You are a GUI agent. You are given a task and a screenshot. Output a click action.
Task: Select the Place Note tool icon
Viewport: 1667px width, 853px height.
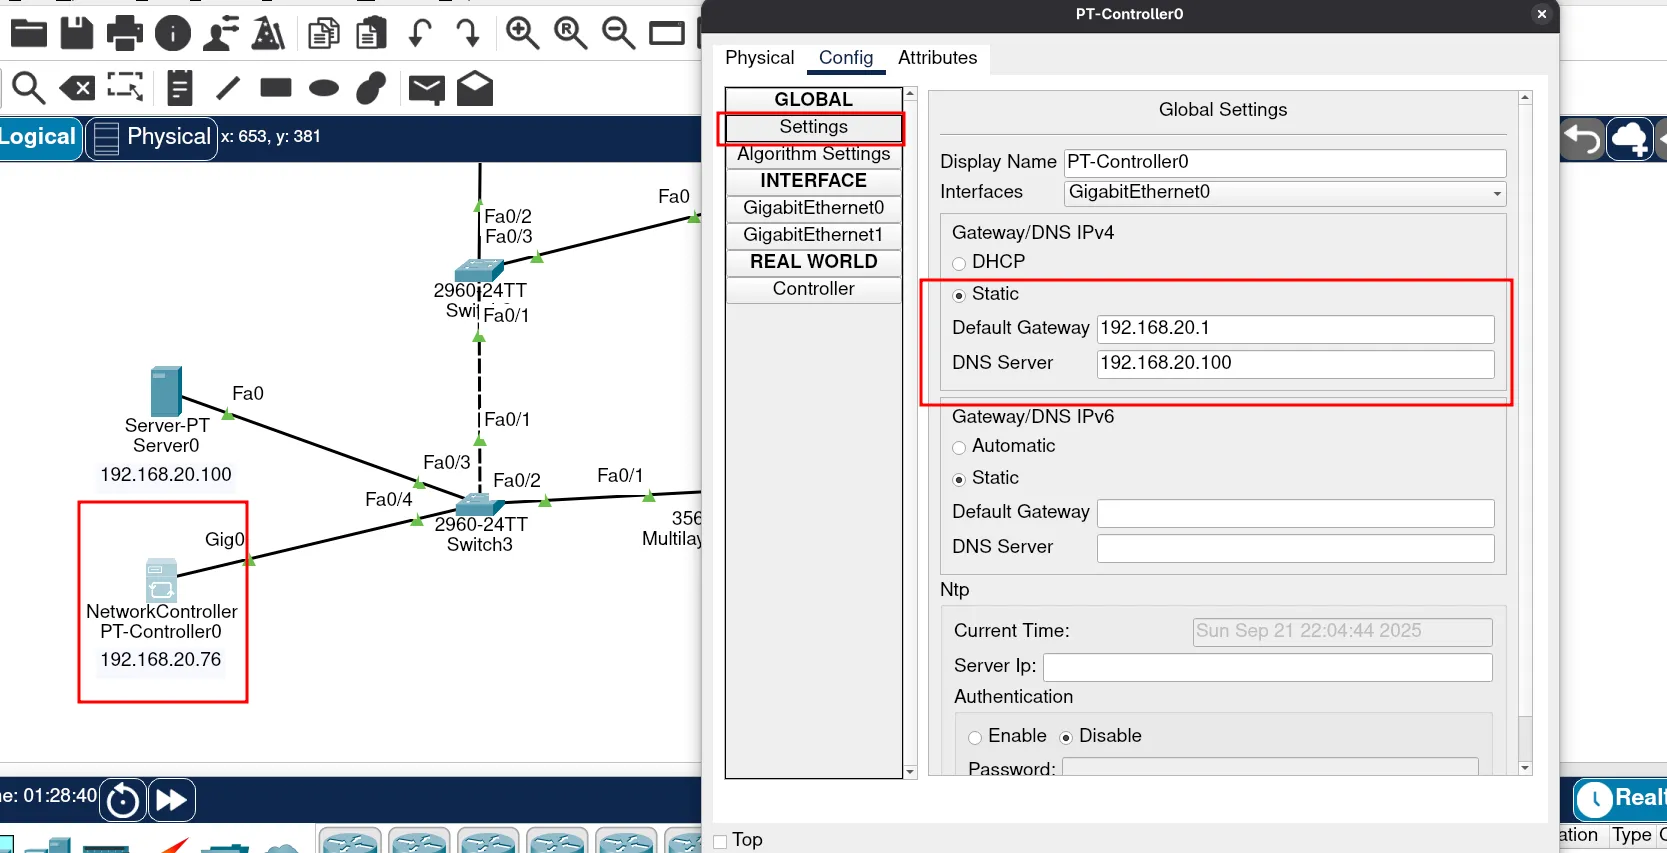180,88
